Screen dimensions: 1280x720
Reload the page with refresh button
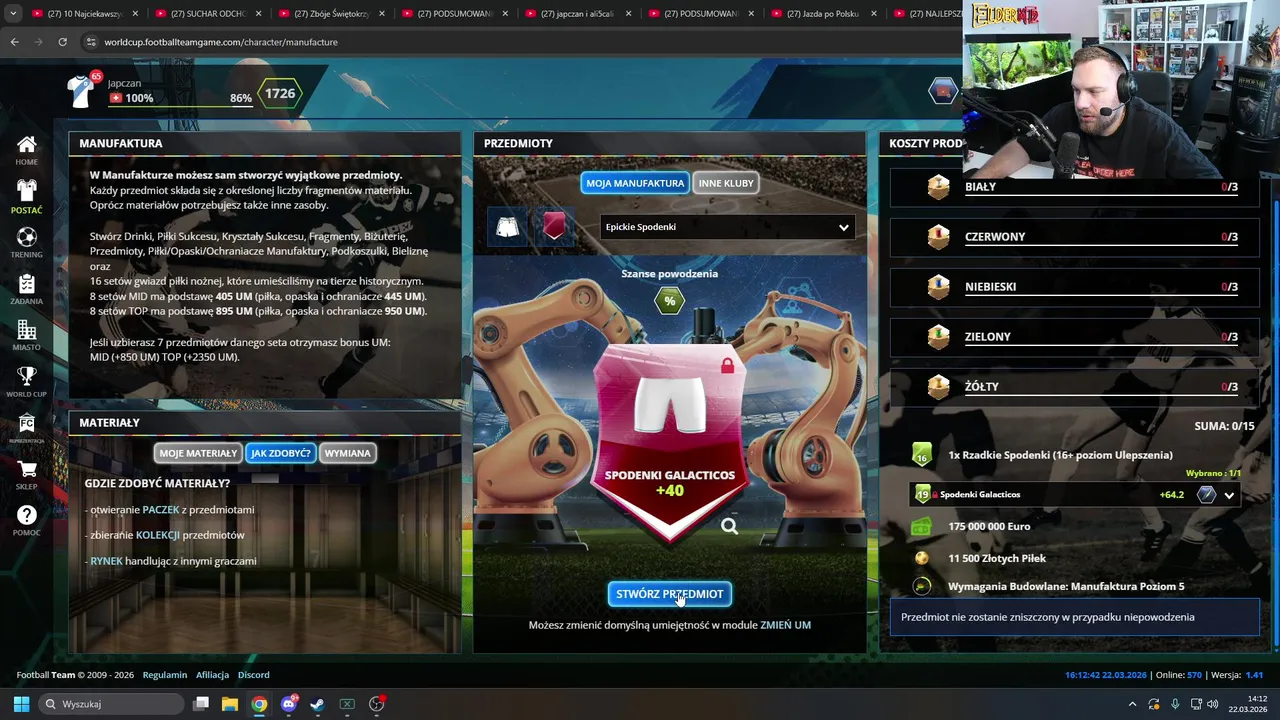(x=62, y=42)
